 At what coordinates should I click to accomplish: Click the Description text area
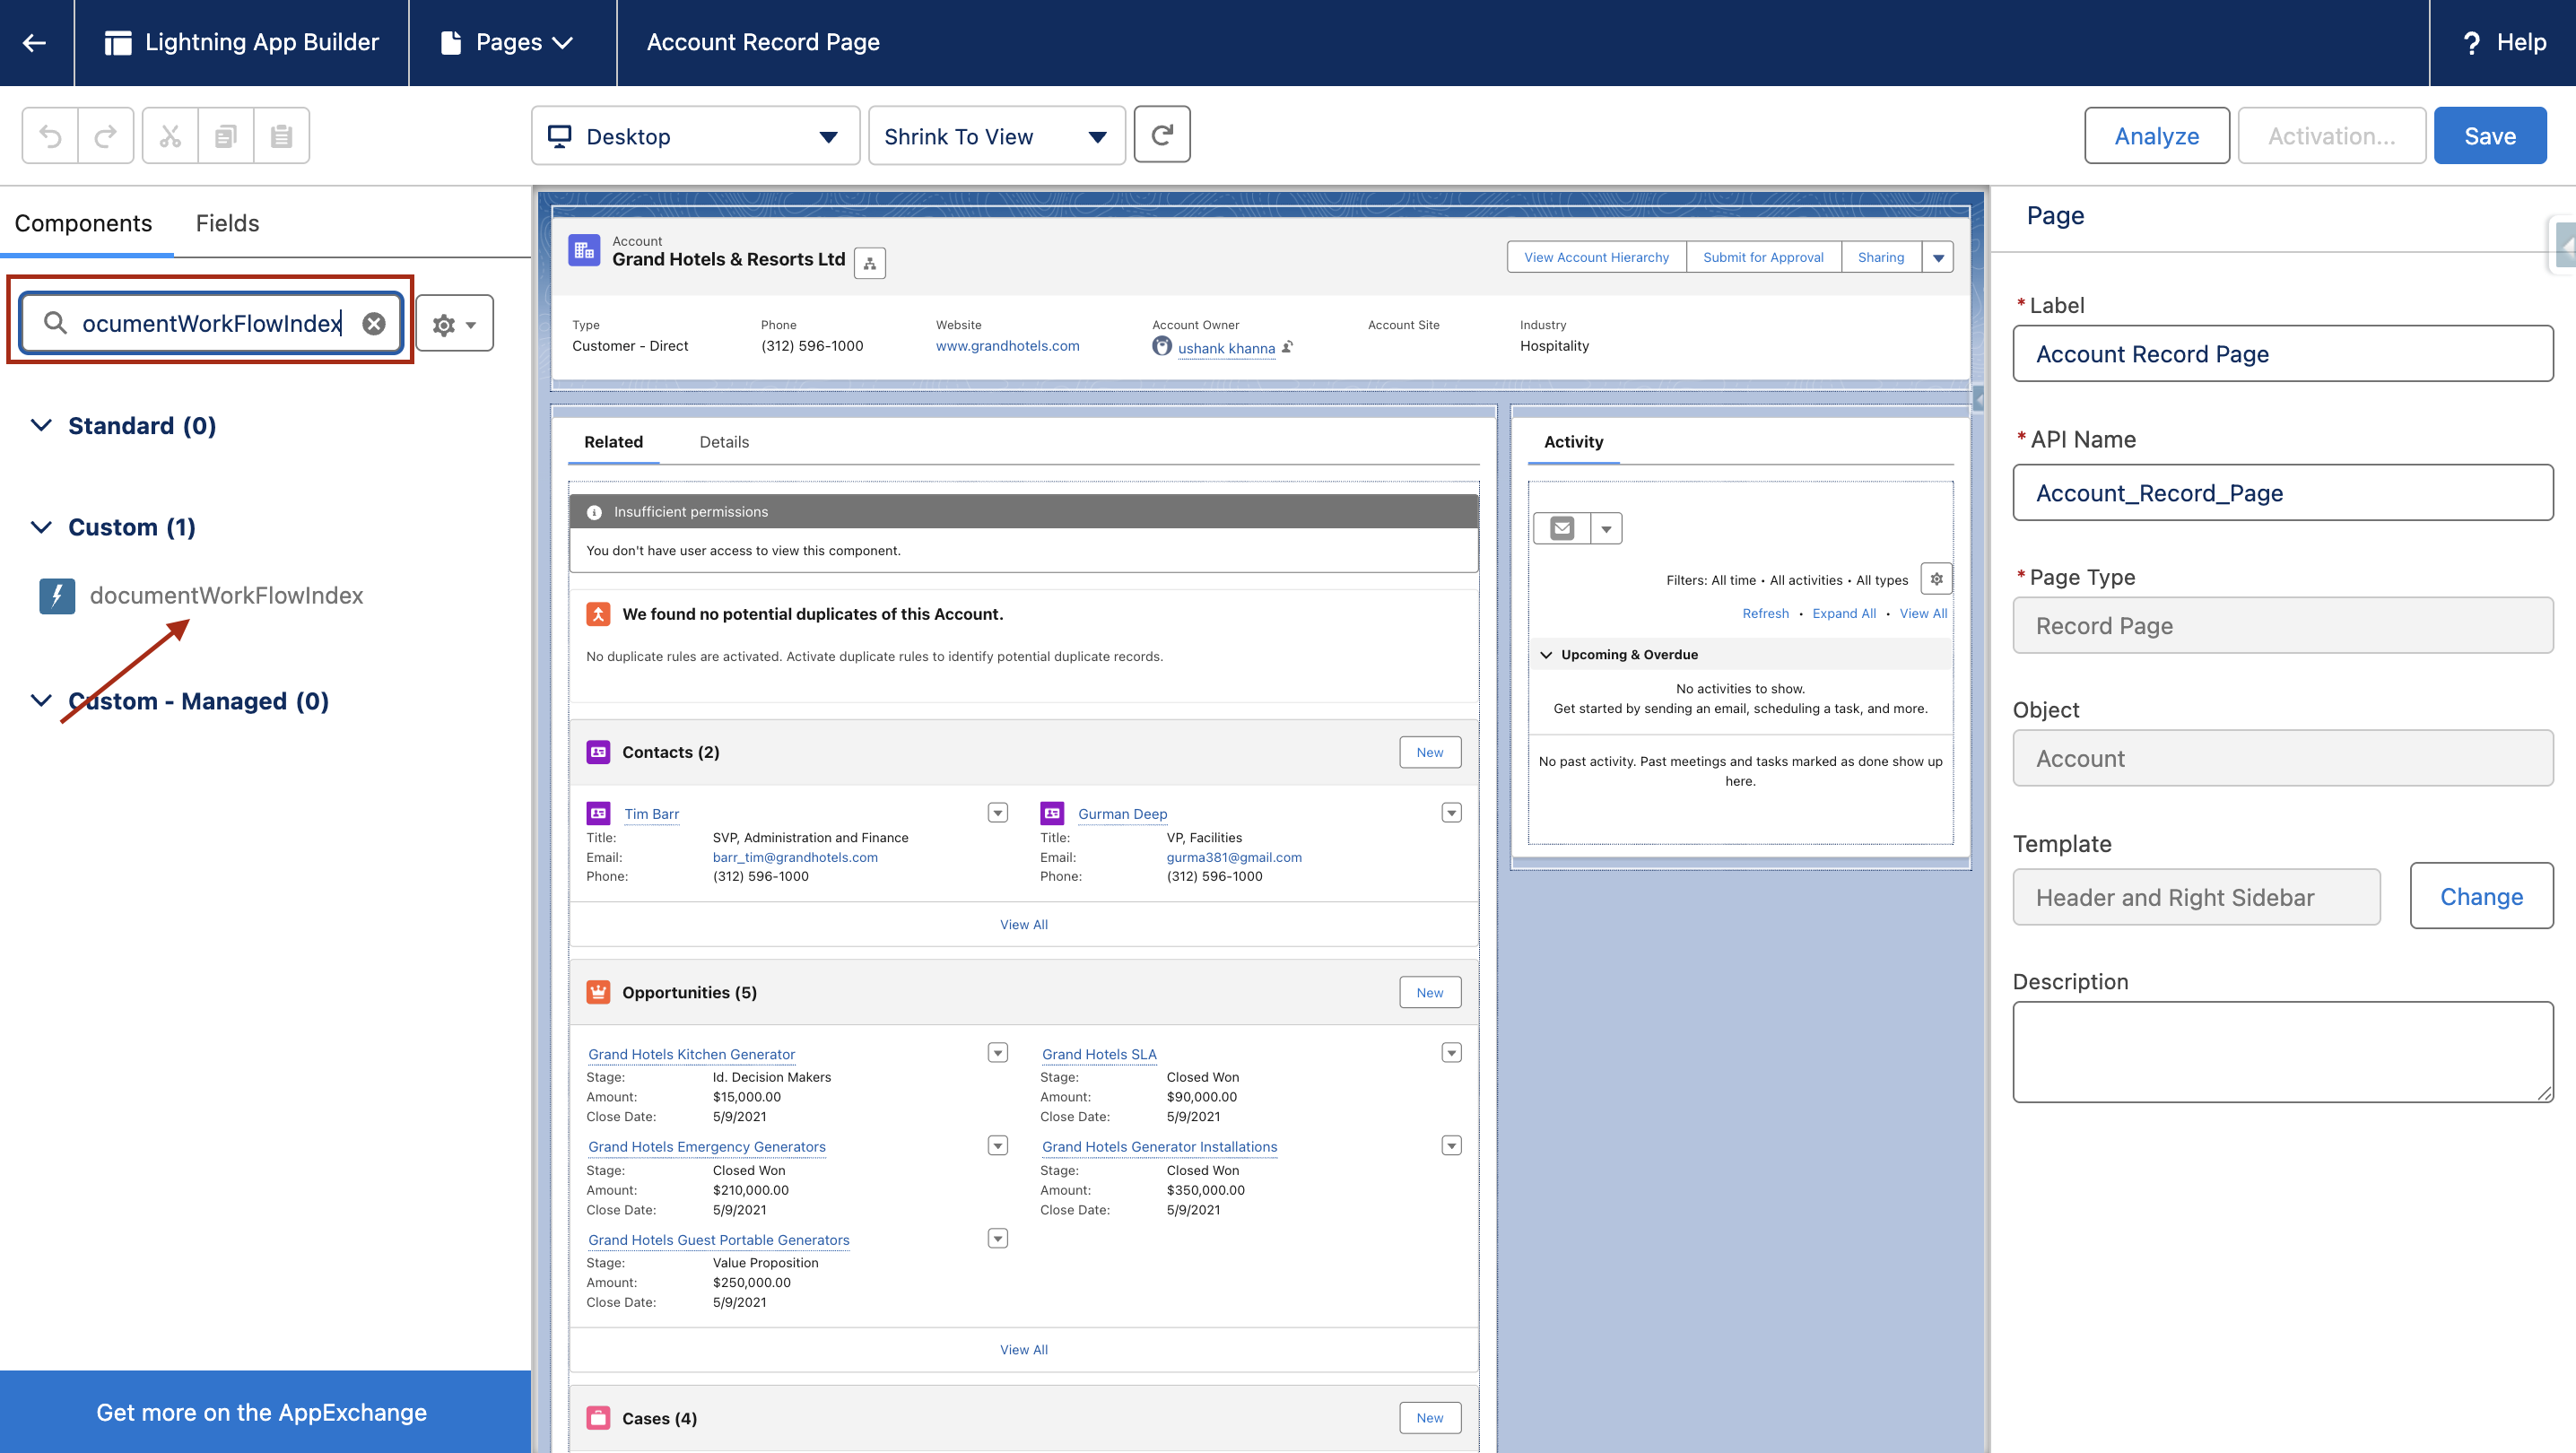(x=2282, y=1052)
